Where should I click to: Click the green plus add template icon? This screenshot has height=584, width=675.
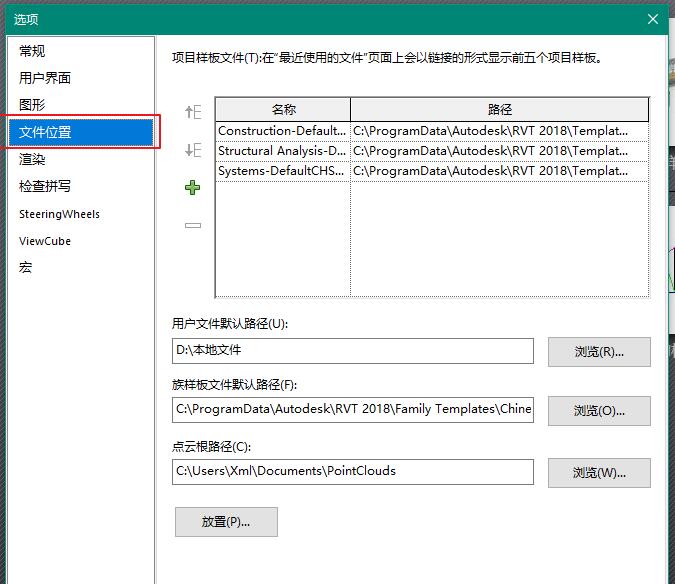tap(193, 187)
